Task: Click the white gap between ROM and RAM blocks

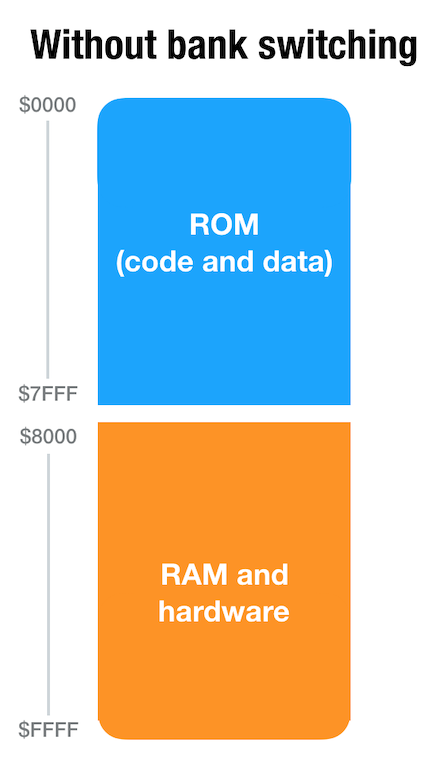Action: pos(224,413)
